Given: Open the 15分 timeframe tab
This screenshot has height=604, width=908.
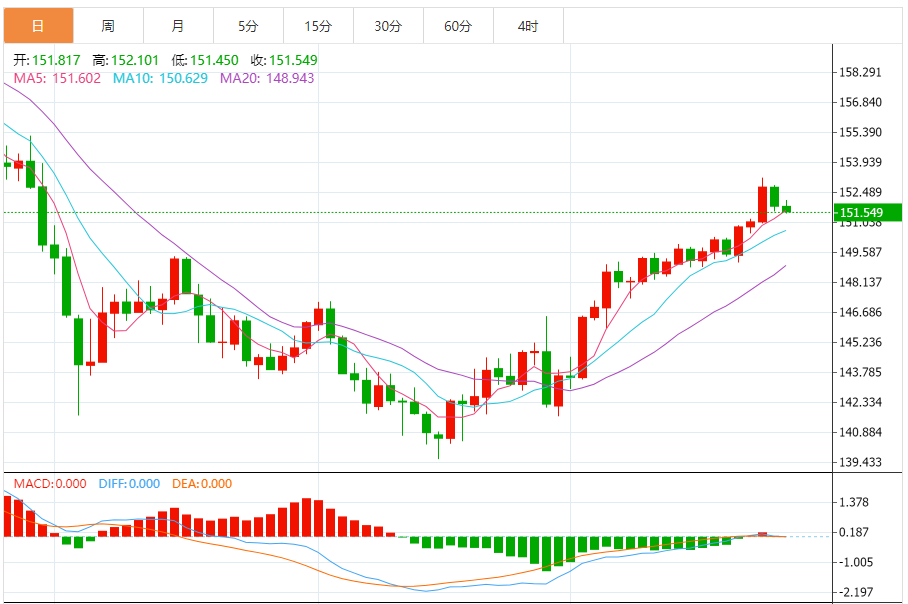Looking at the screenshot, I should click(x=318, y=25).
